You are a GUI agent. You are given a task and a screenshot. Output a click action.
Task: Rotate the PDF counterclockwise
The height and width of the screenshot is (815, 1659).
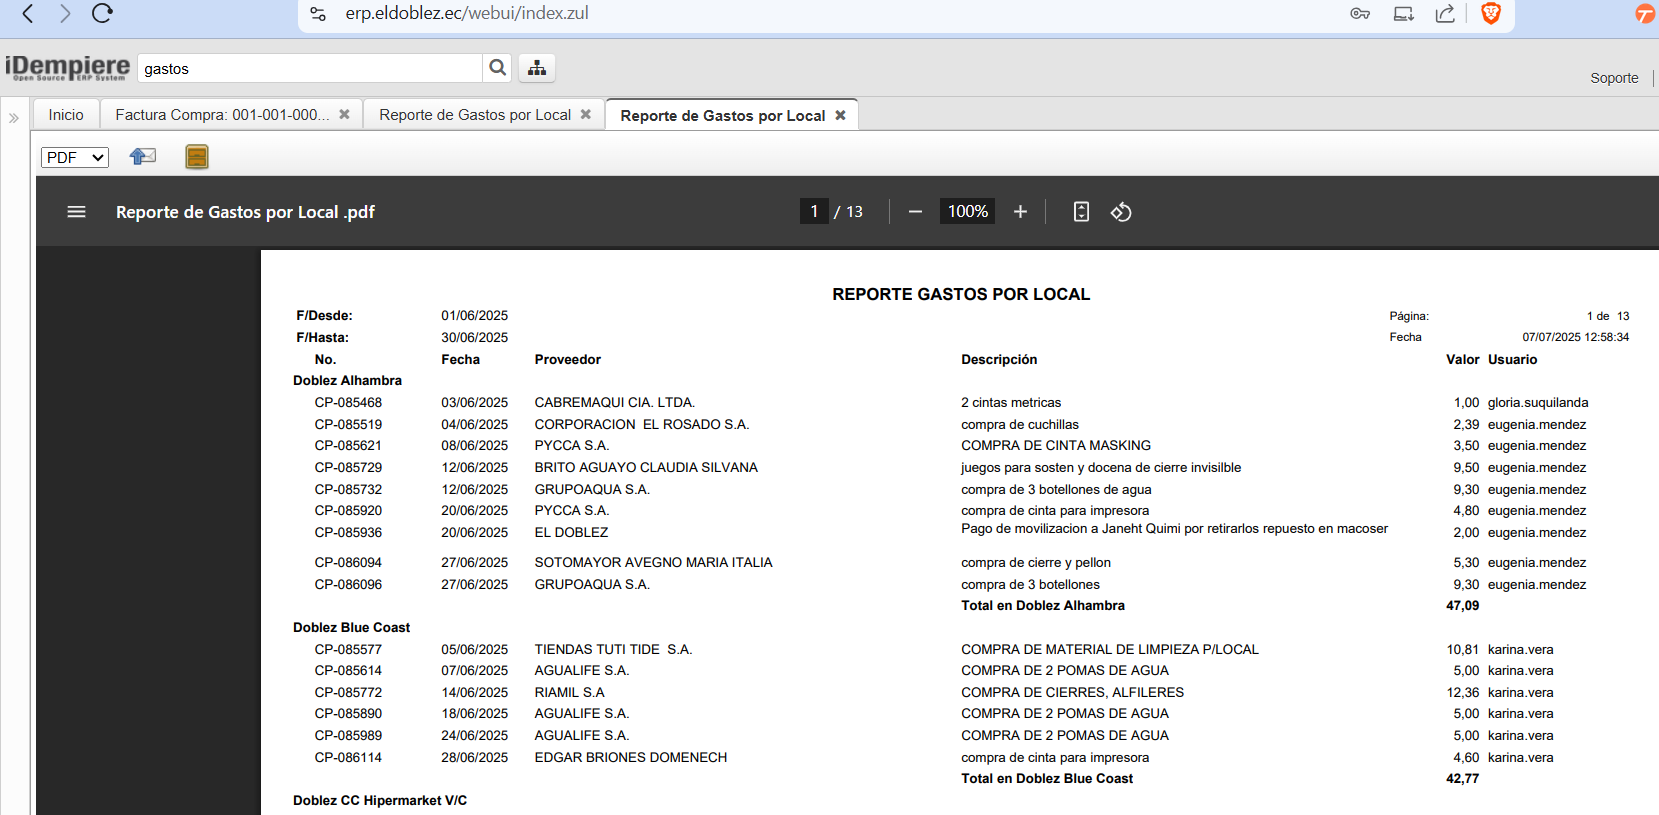(1121, 212)
